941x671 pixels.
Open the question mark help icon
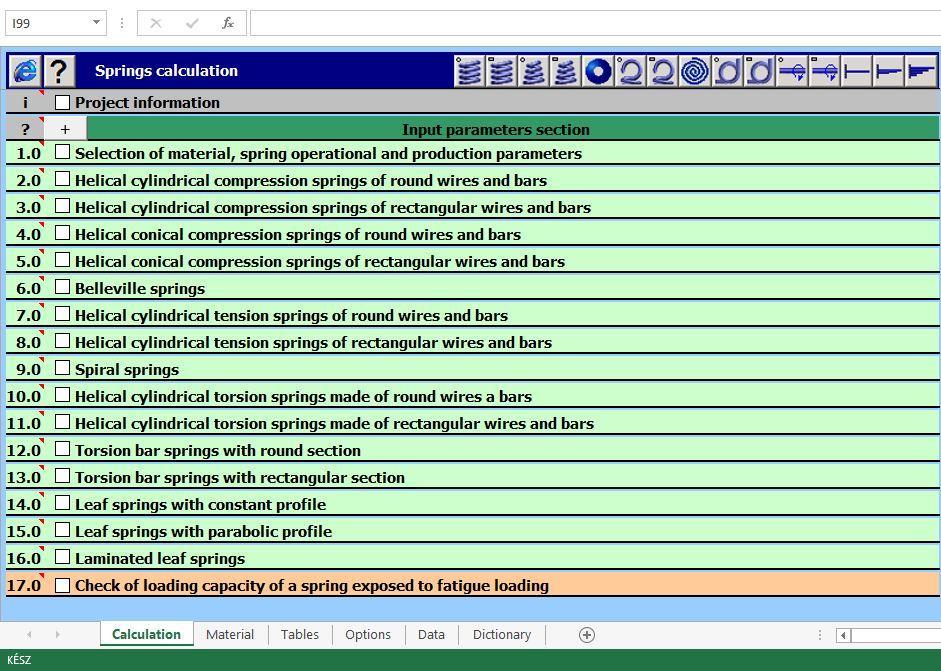pos(59,71)
